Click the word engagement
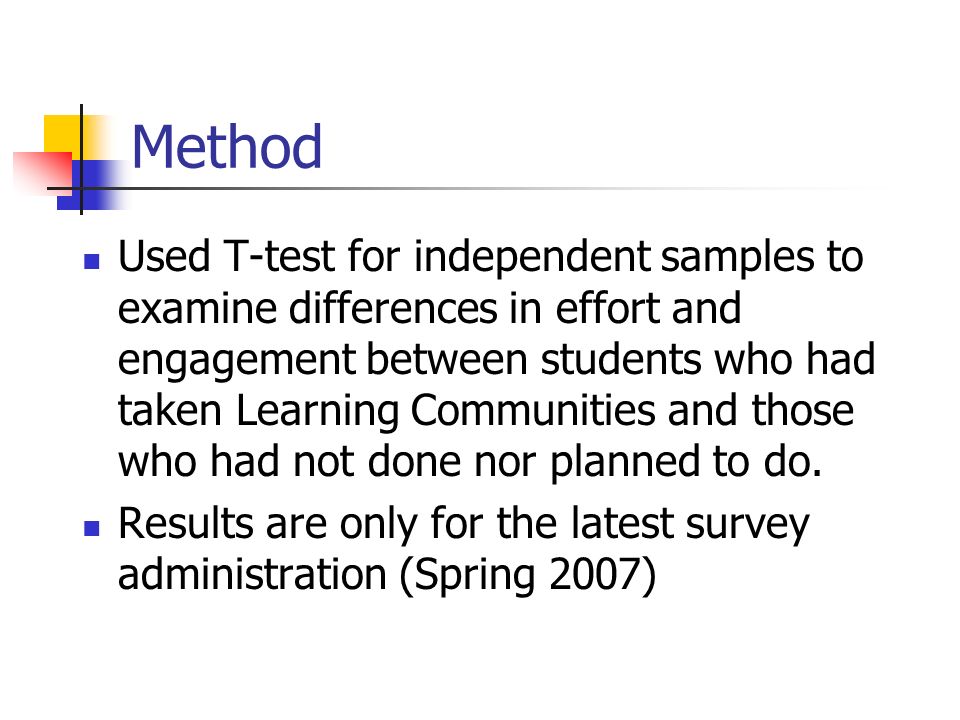The image size is (960, 720). pyautogui.click(x=237, y=361)
